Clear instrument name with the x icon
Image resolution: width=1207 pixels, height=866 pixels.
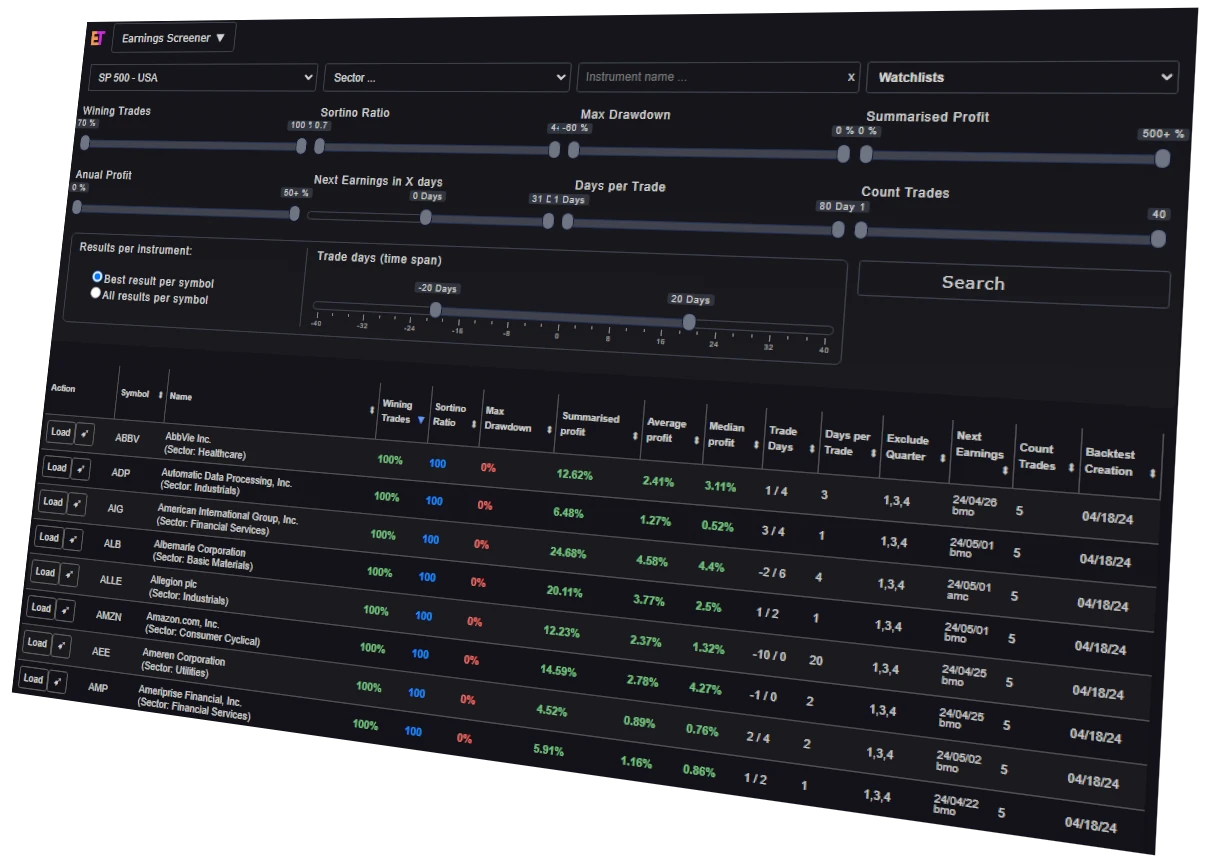(851, 77)
